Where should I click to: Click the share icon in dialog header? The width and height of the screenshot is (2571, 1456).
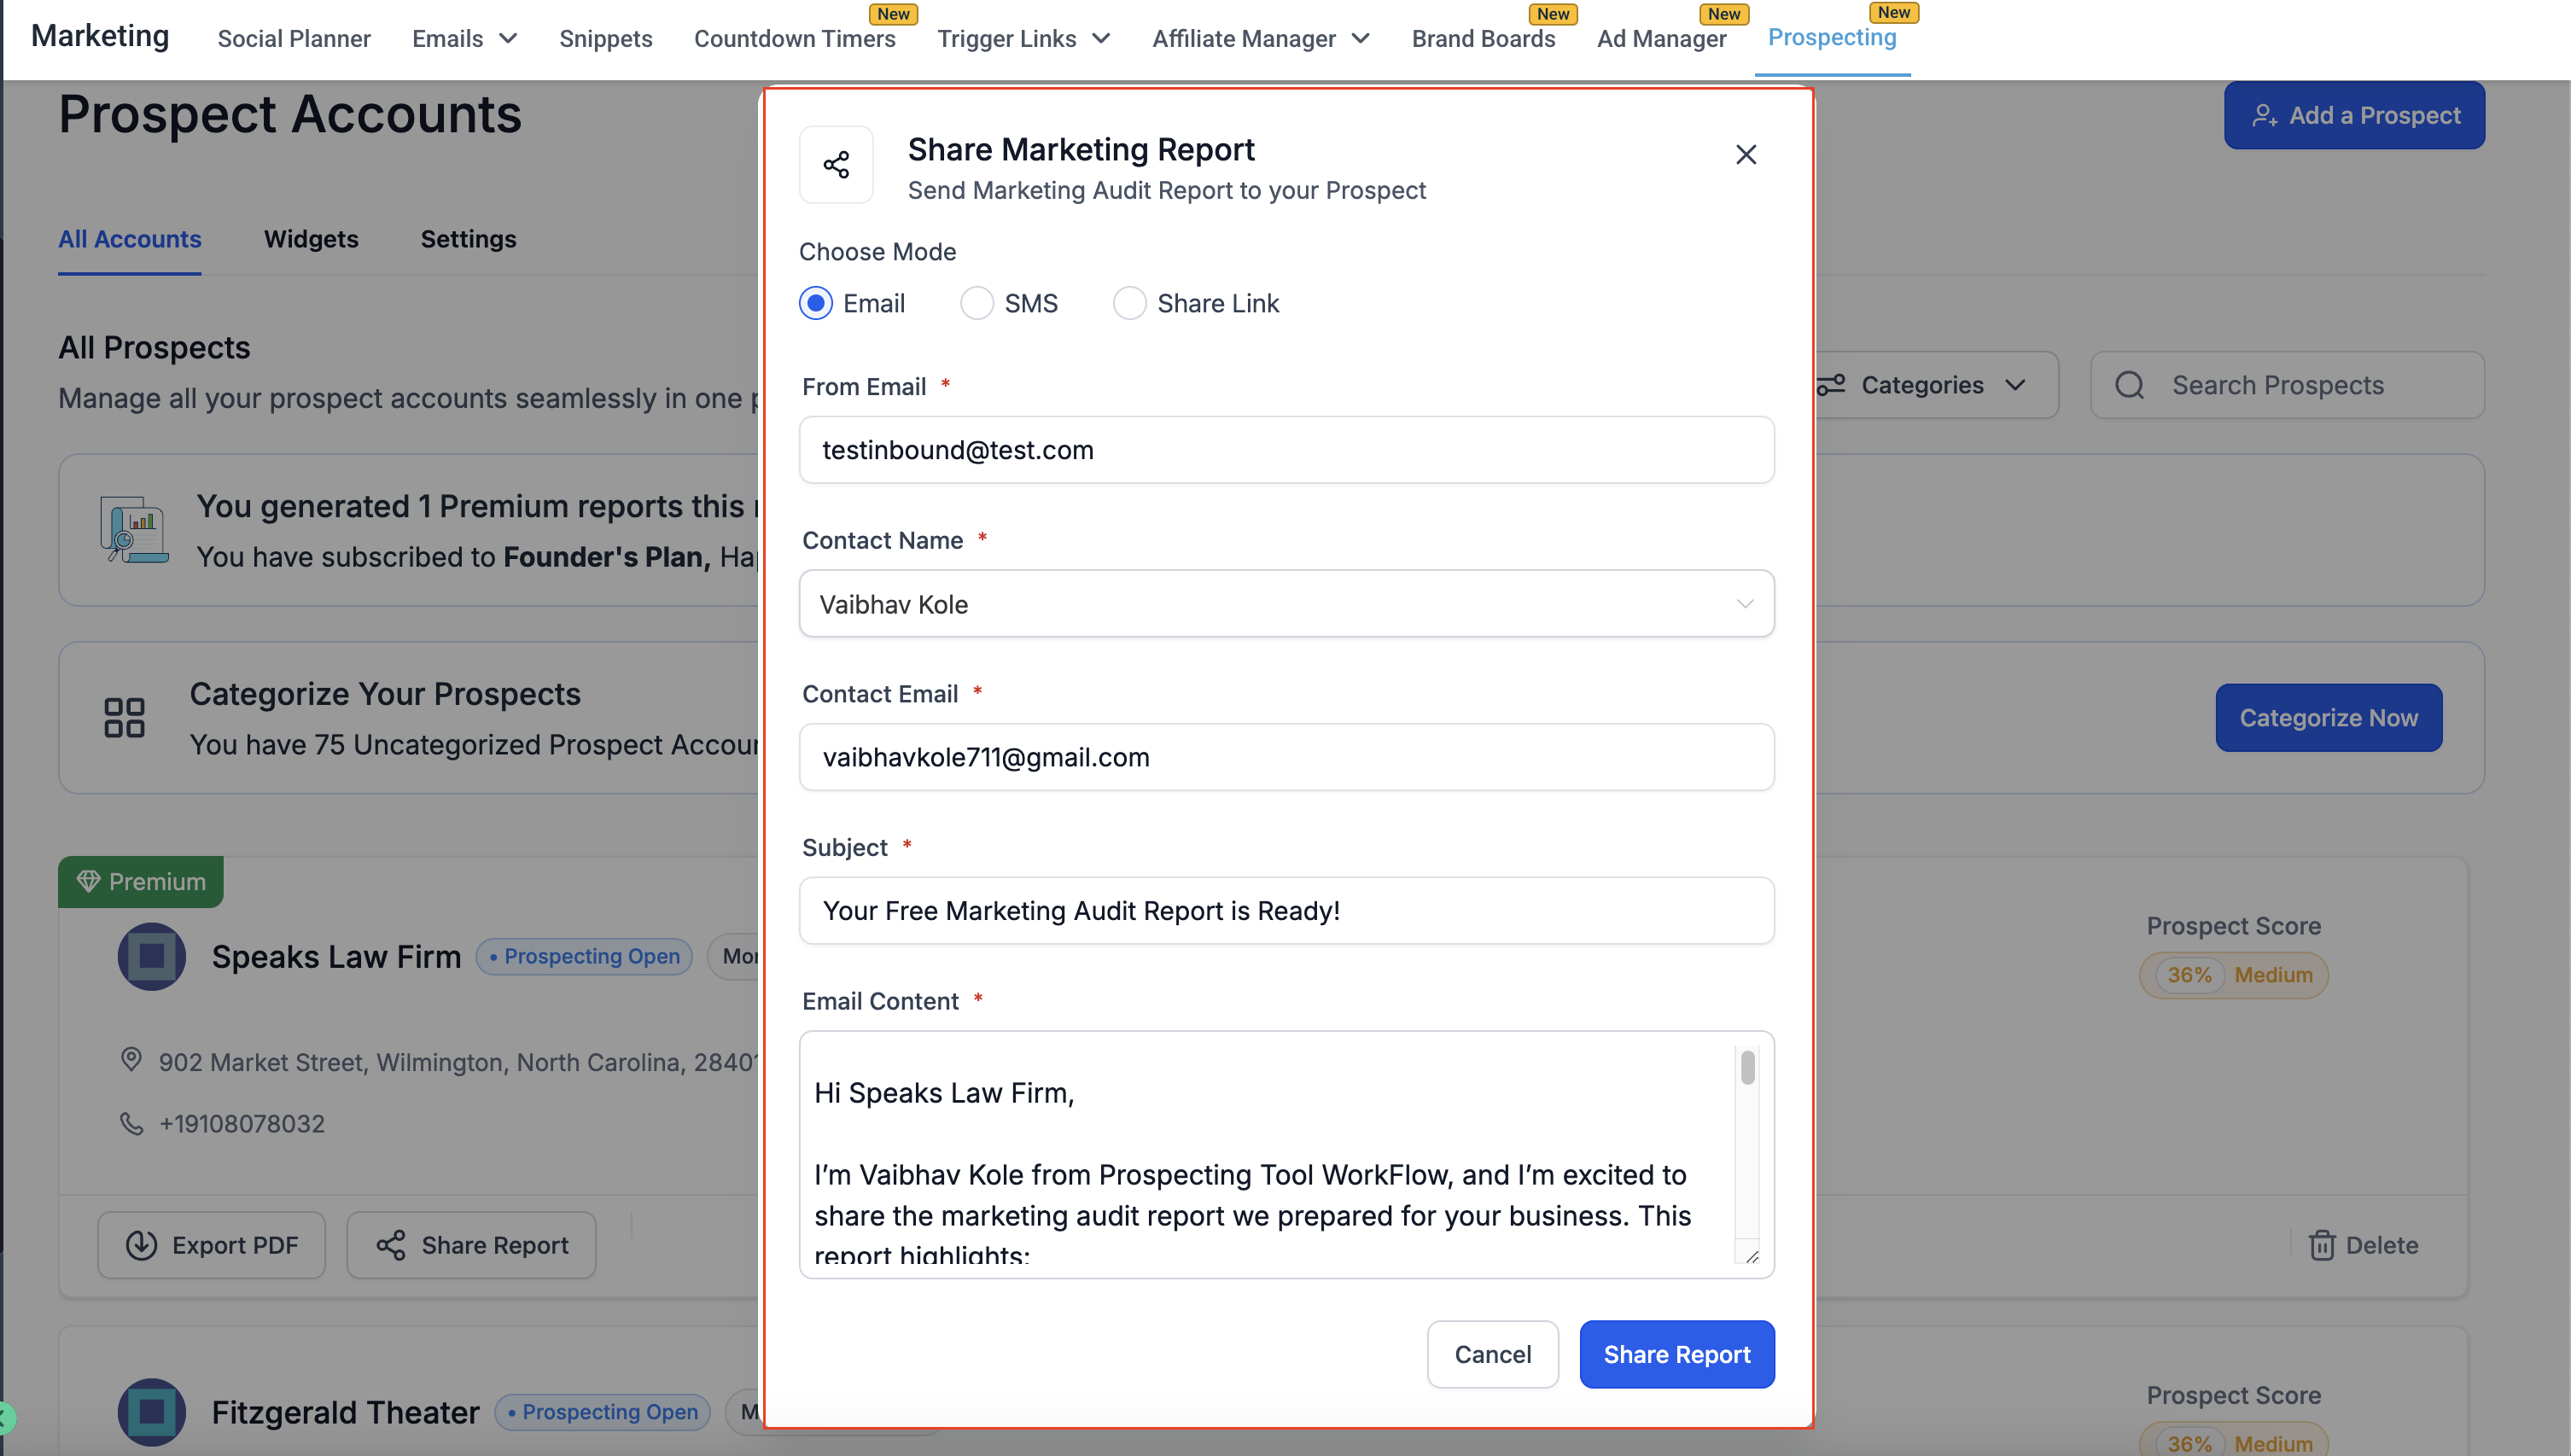[x=836, y=165]
